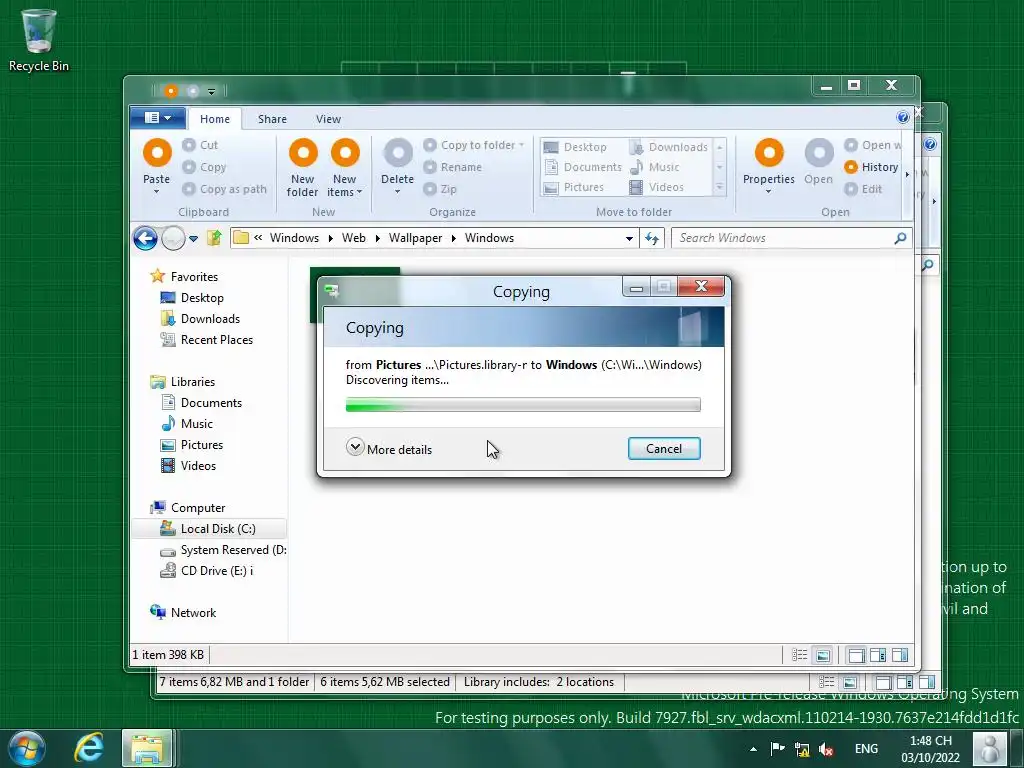Click the forward navigation button
The height and width of the screenshot is (768, 1024).
[x=173, y=238]
